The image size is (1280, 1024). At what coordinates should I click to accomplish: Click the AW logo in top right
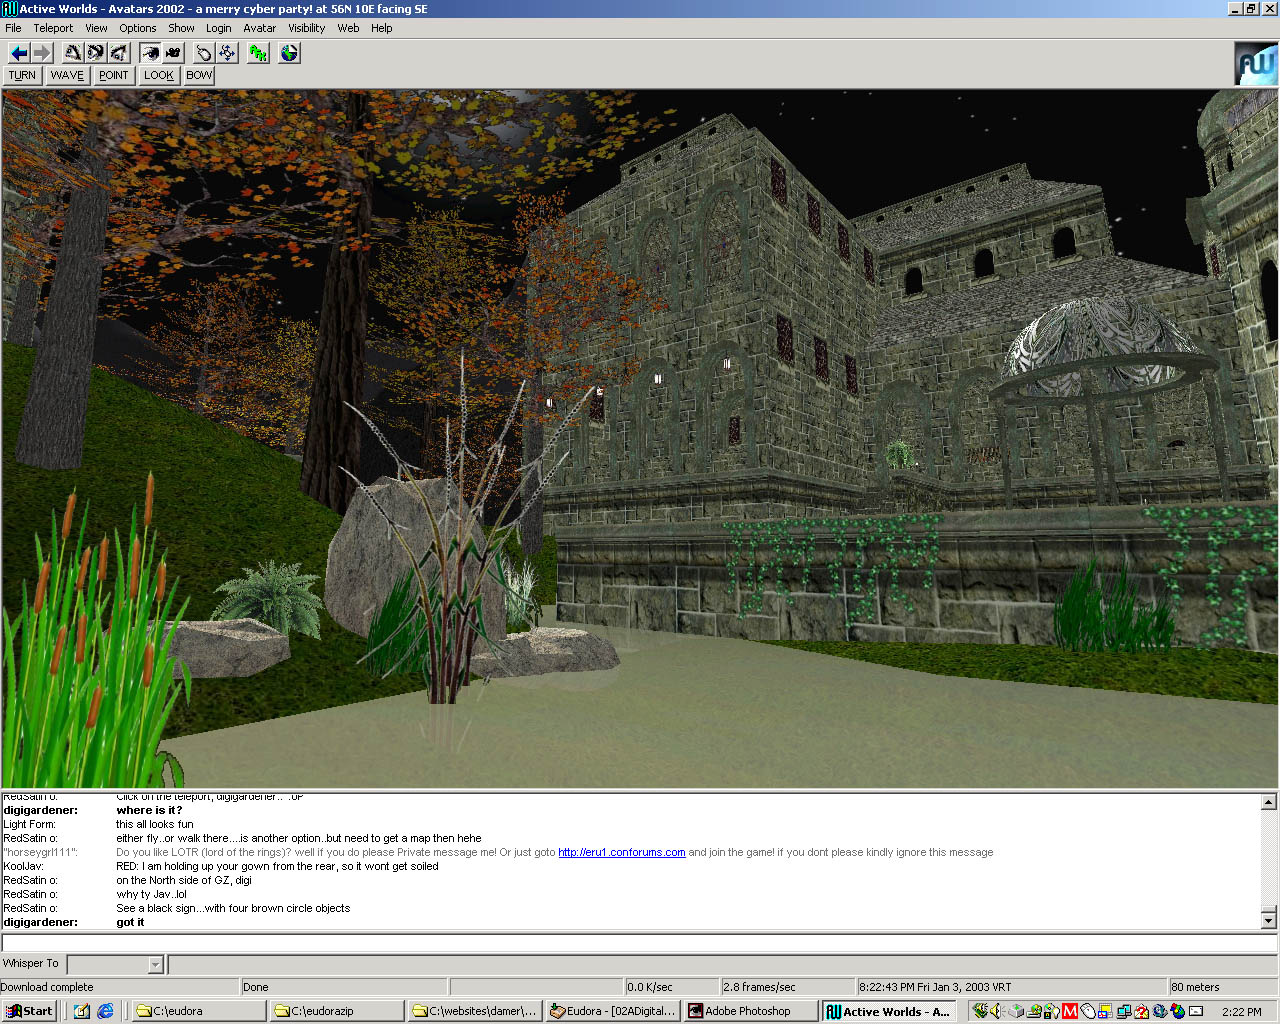[1255, 64]
